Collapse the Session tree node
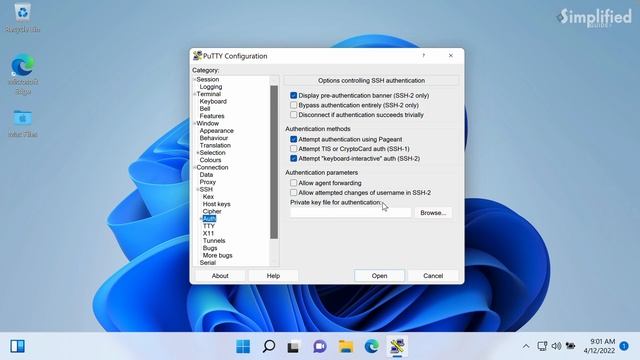The image size is (640, 360). (194, 79)
